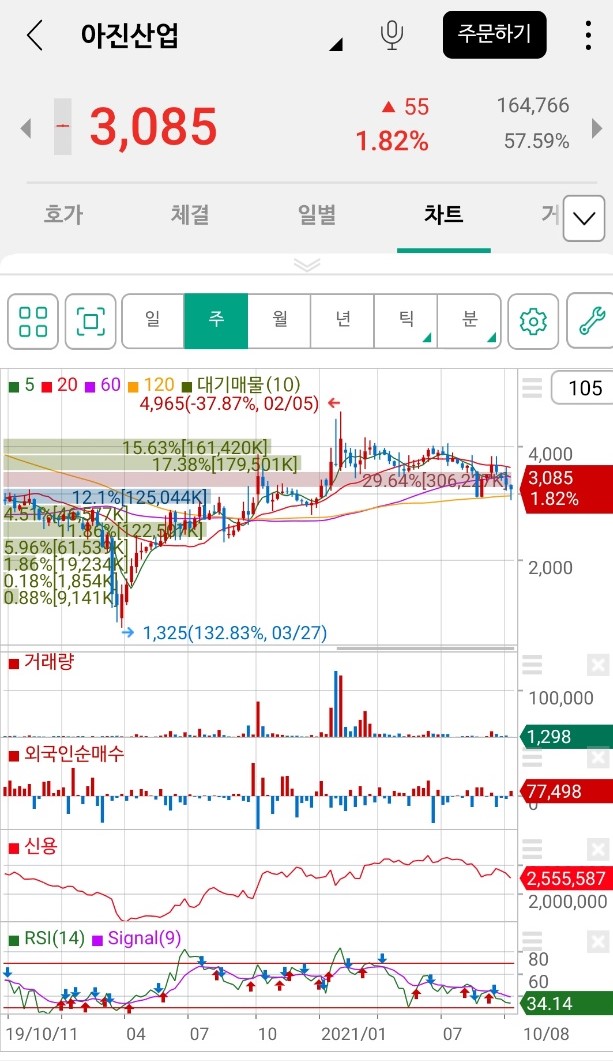Tap the 77,498 foreign net-buy tag

567,791
